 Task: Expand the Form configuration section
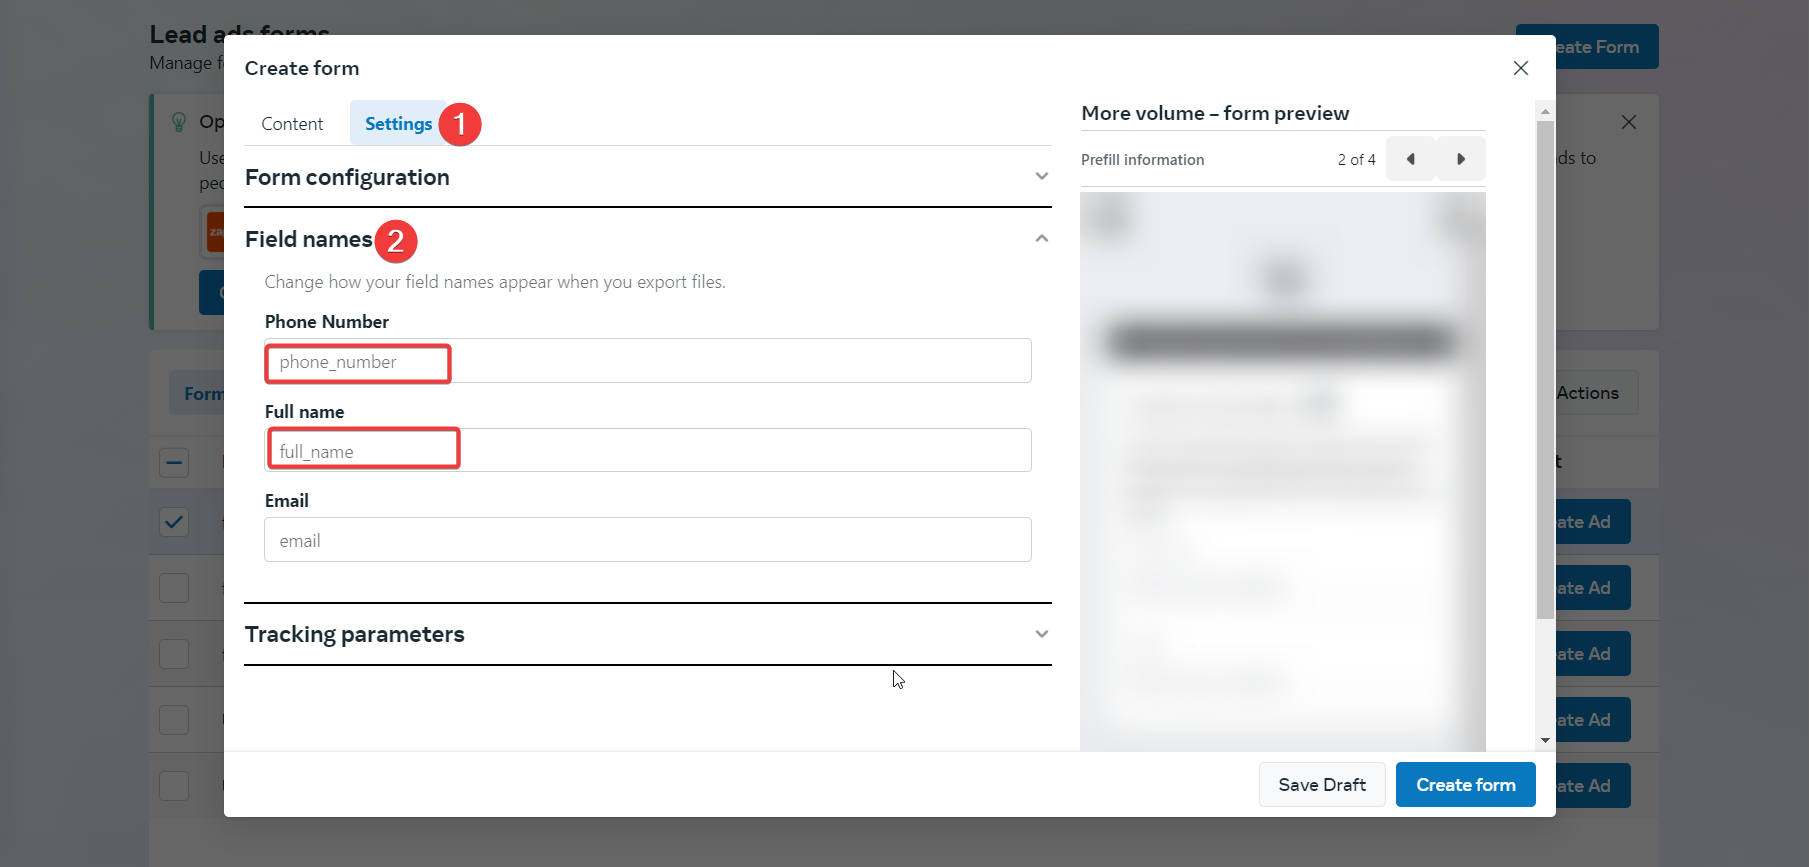pyautogui.click(x=1041, y=177)
